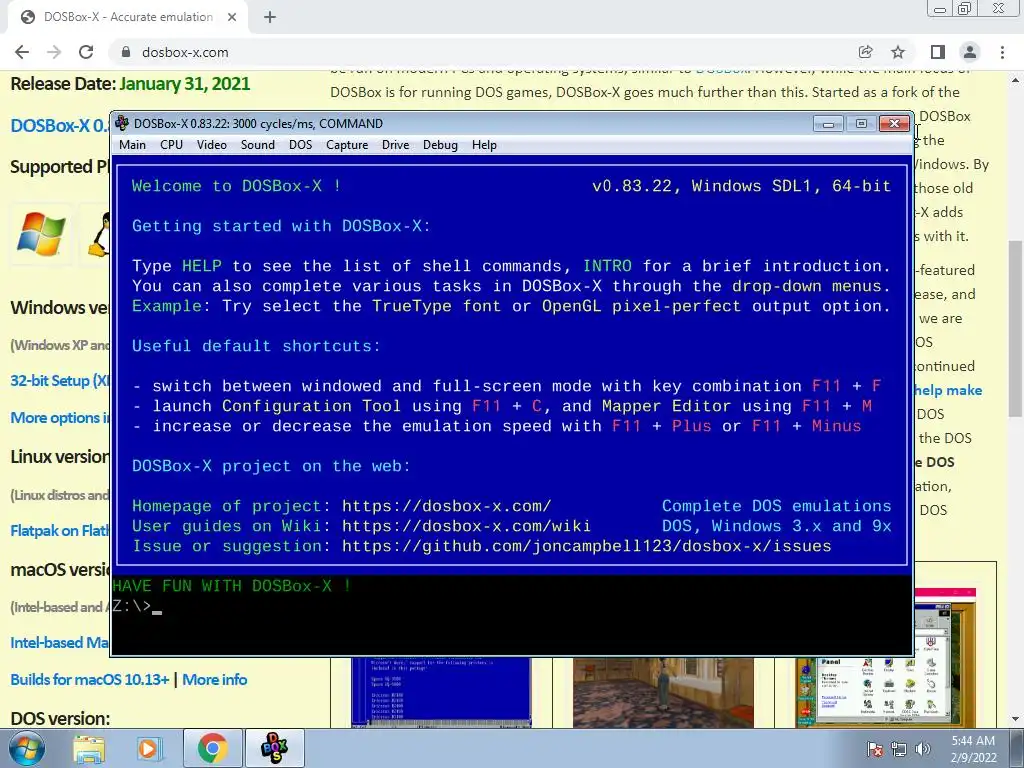Minimize the DOSBox-X window
1024x768 pixels.
click(x=828, y=123)
